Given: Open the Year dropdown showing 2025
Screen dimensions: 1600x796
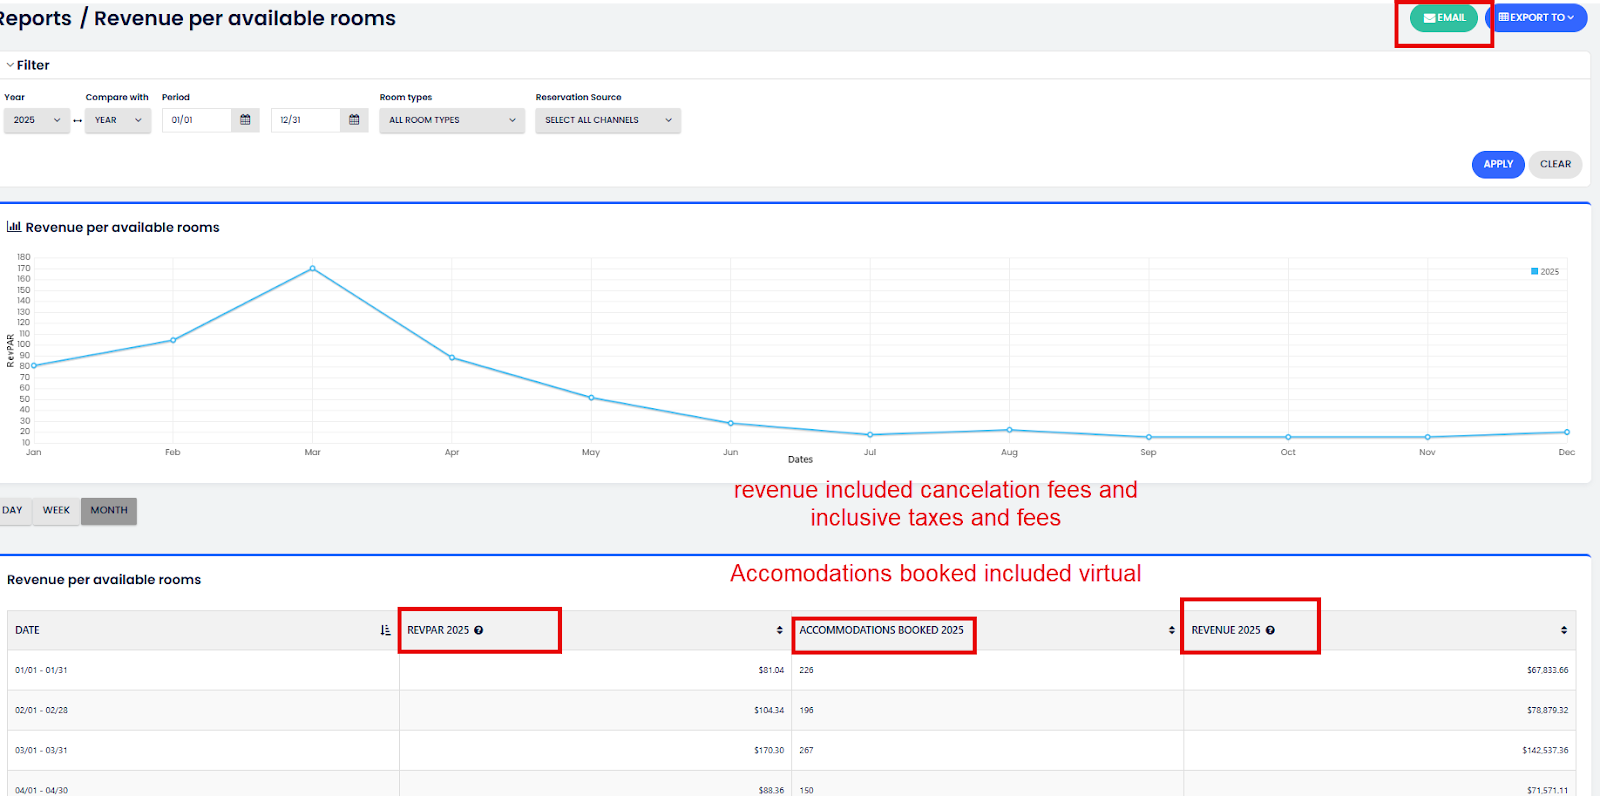Looking at the screenshot, I should [x=37, y=120].
